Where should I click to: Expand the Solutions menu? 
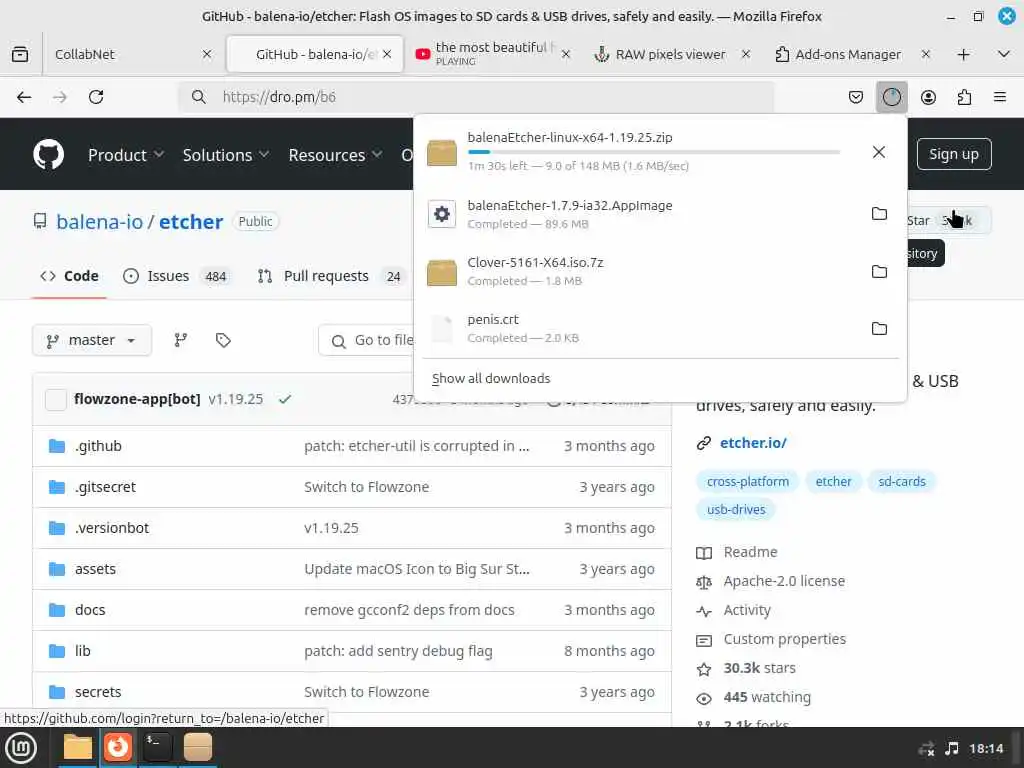(225, 155)
